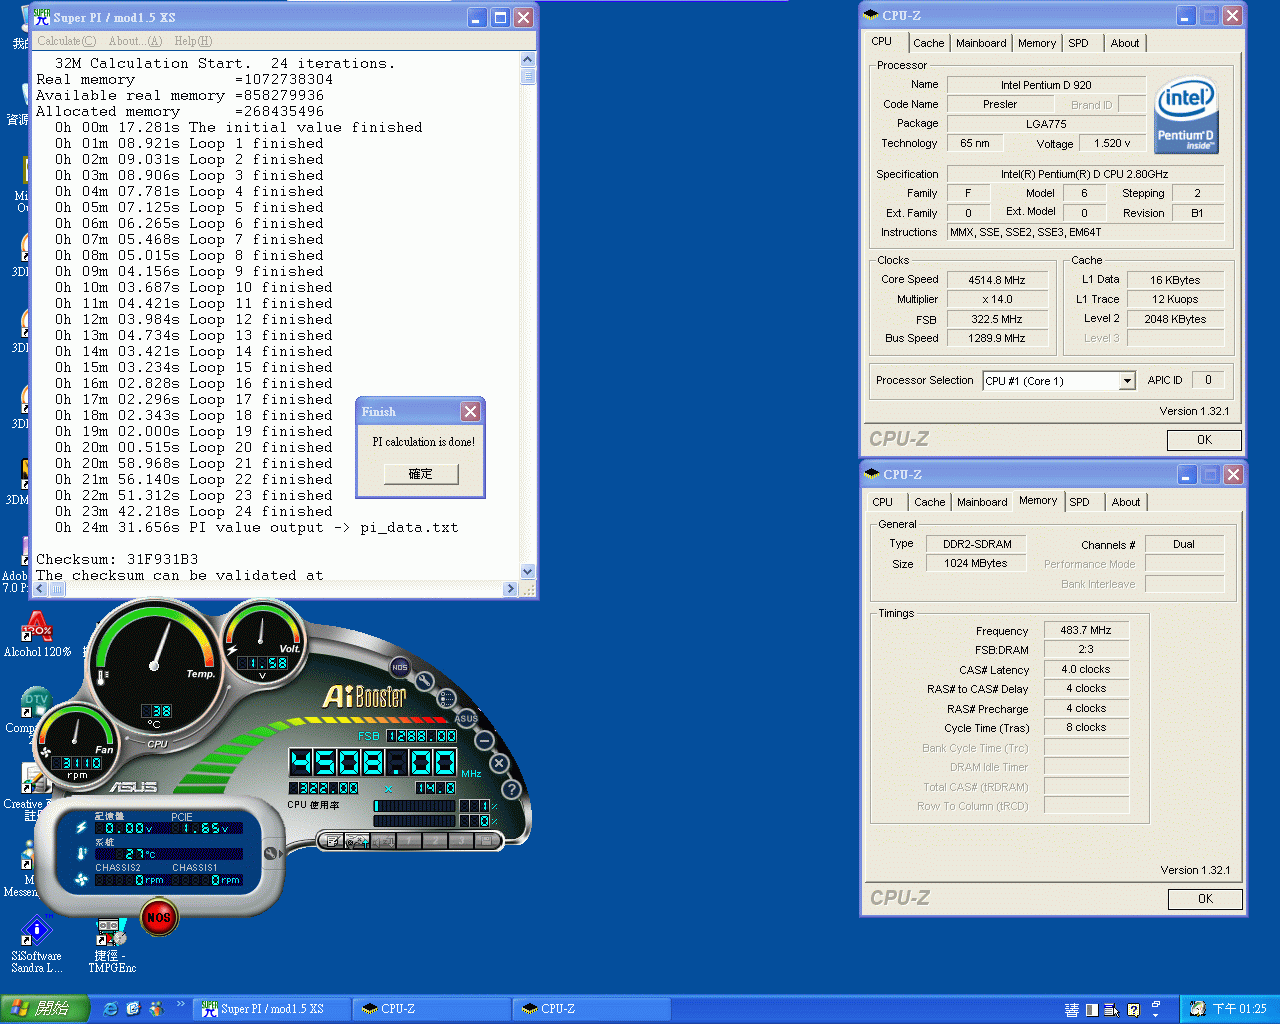
Task: Open Mainboard tab in bottom CPU-Z window
Action: coord(982,502)
